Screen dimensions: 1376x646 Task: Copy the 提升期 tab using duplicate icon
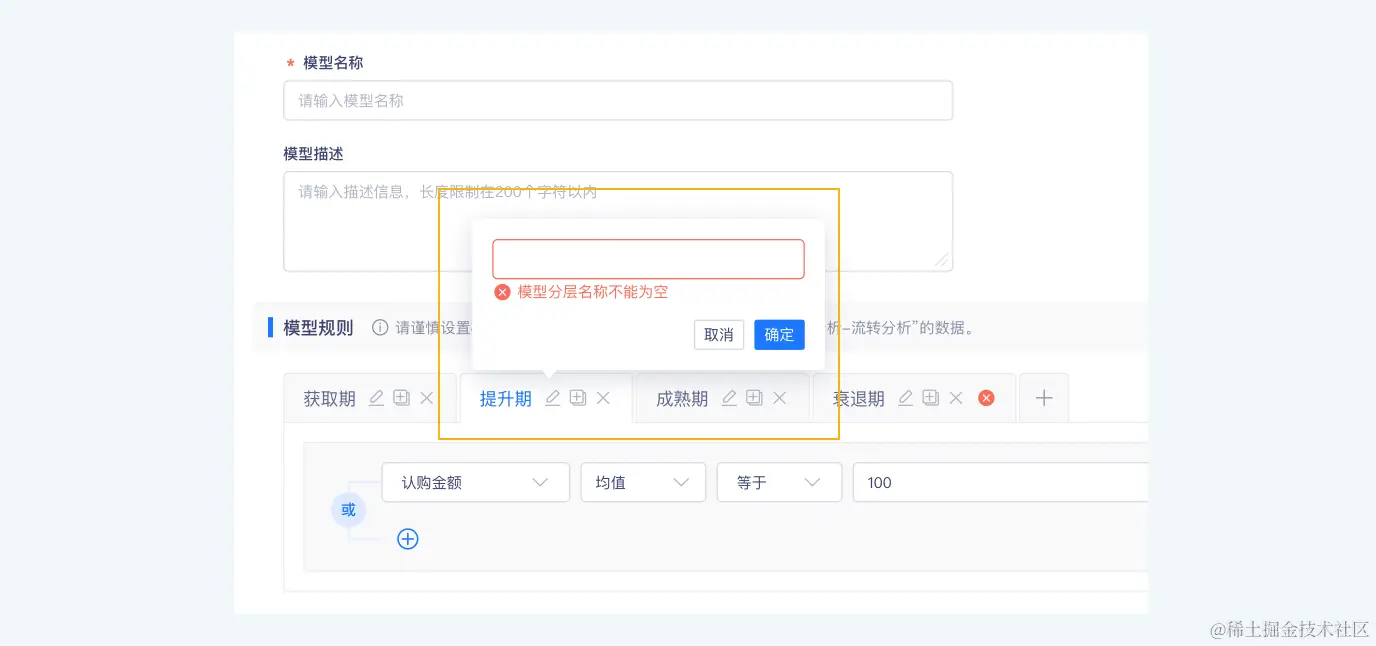(578, 398)
